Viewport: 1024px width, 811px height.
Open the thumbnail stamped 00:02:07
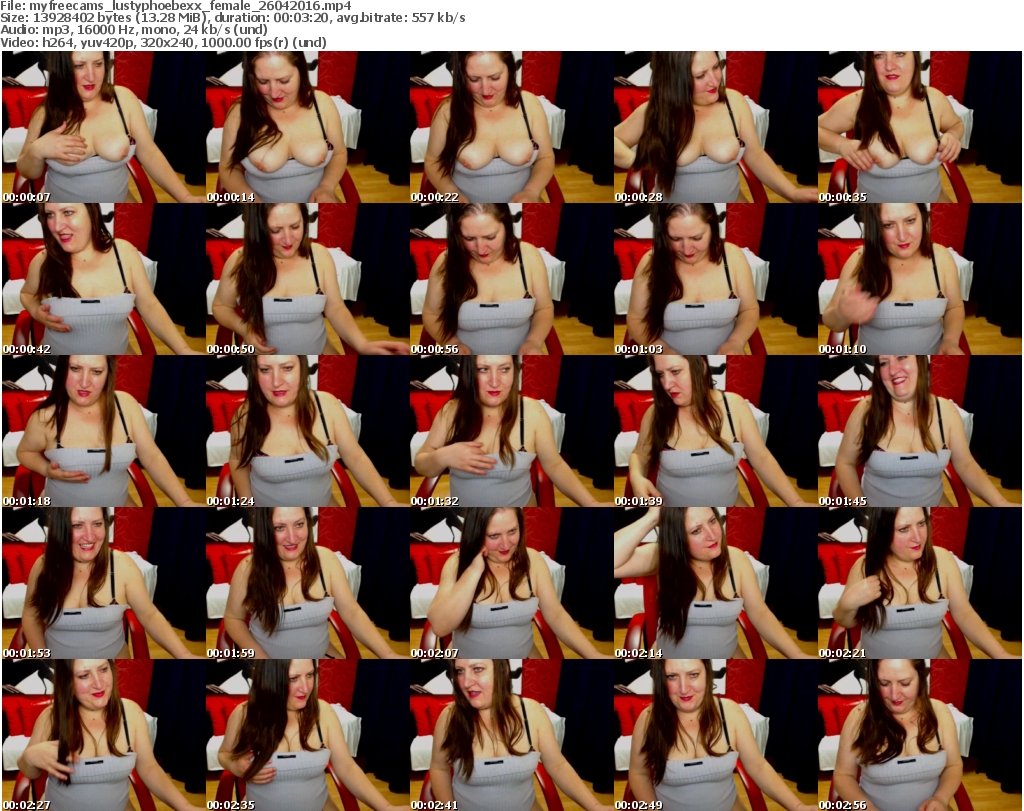point(511,583)
